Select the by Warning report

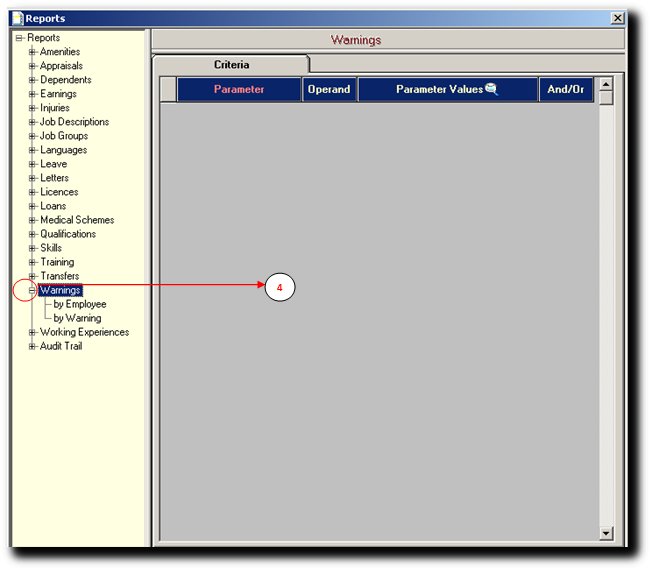tap(77, 318)
